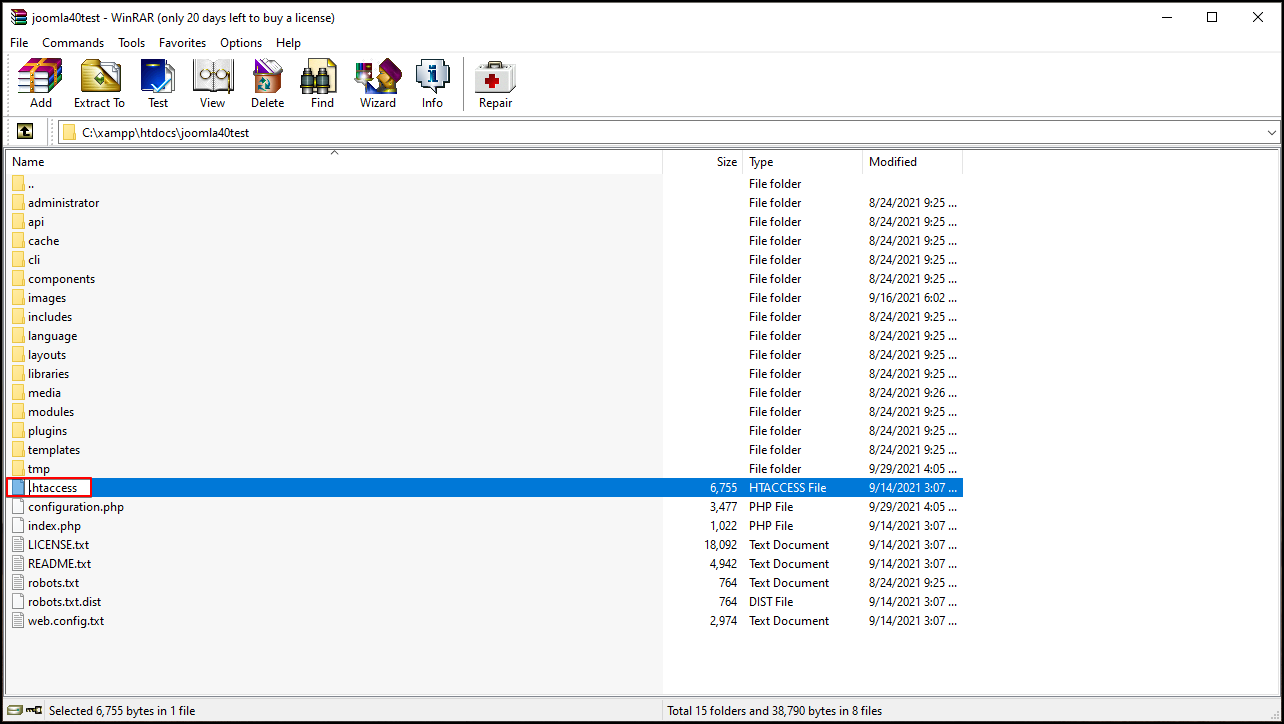Image resolution: width=1284 pixels, height=724 pixels.
Task: Select the parent '..' folder row
Action: [x=485, y=184]
